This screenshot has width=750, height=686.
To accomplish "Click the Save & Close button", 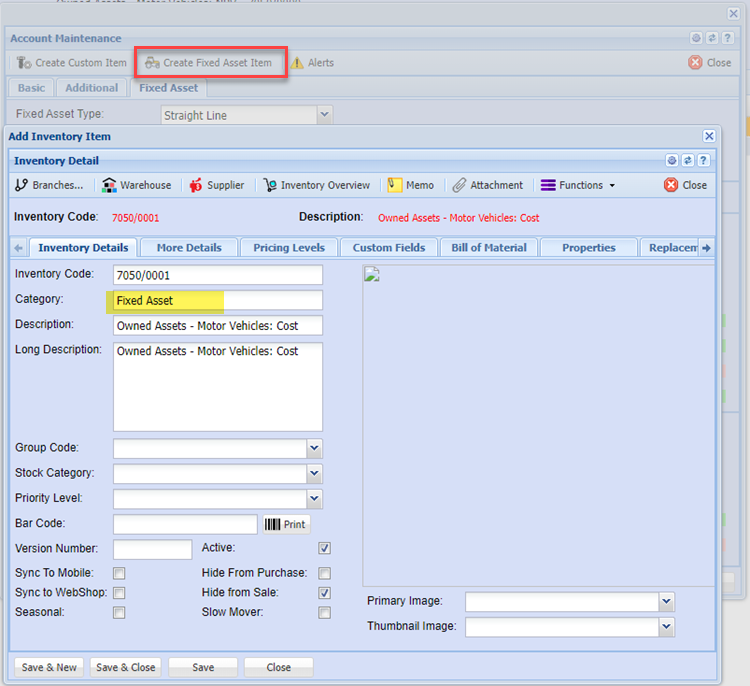I will [125, 667].
